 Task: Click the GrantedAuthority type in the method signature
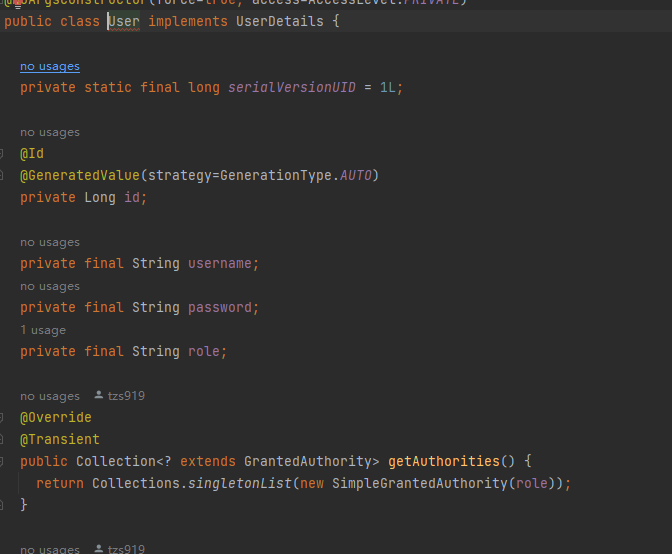(x=308, y=461)
